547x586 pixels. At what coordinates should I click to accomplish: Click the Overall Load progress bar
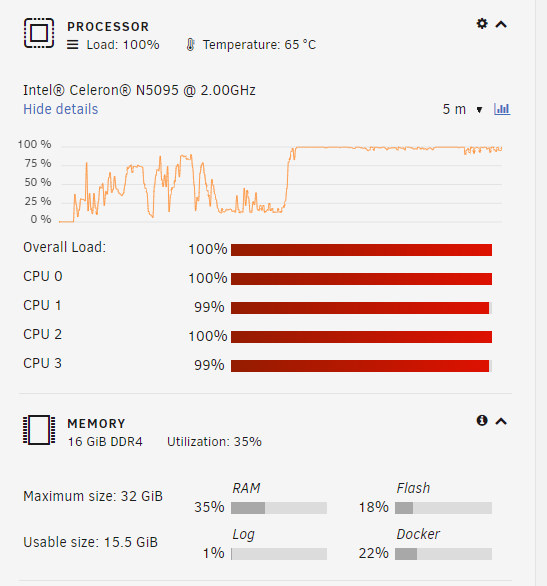tap(361, 250)
